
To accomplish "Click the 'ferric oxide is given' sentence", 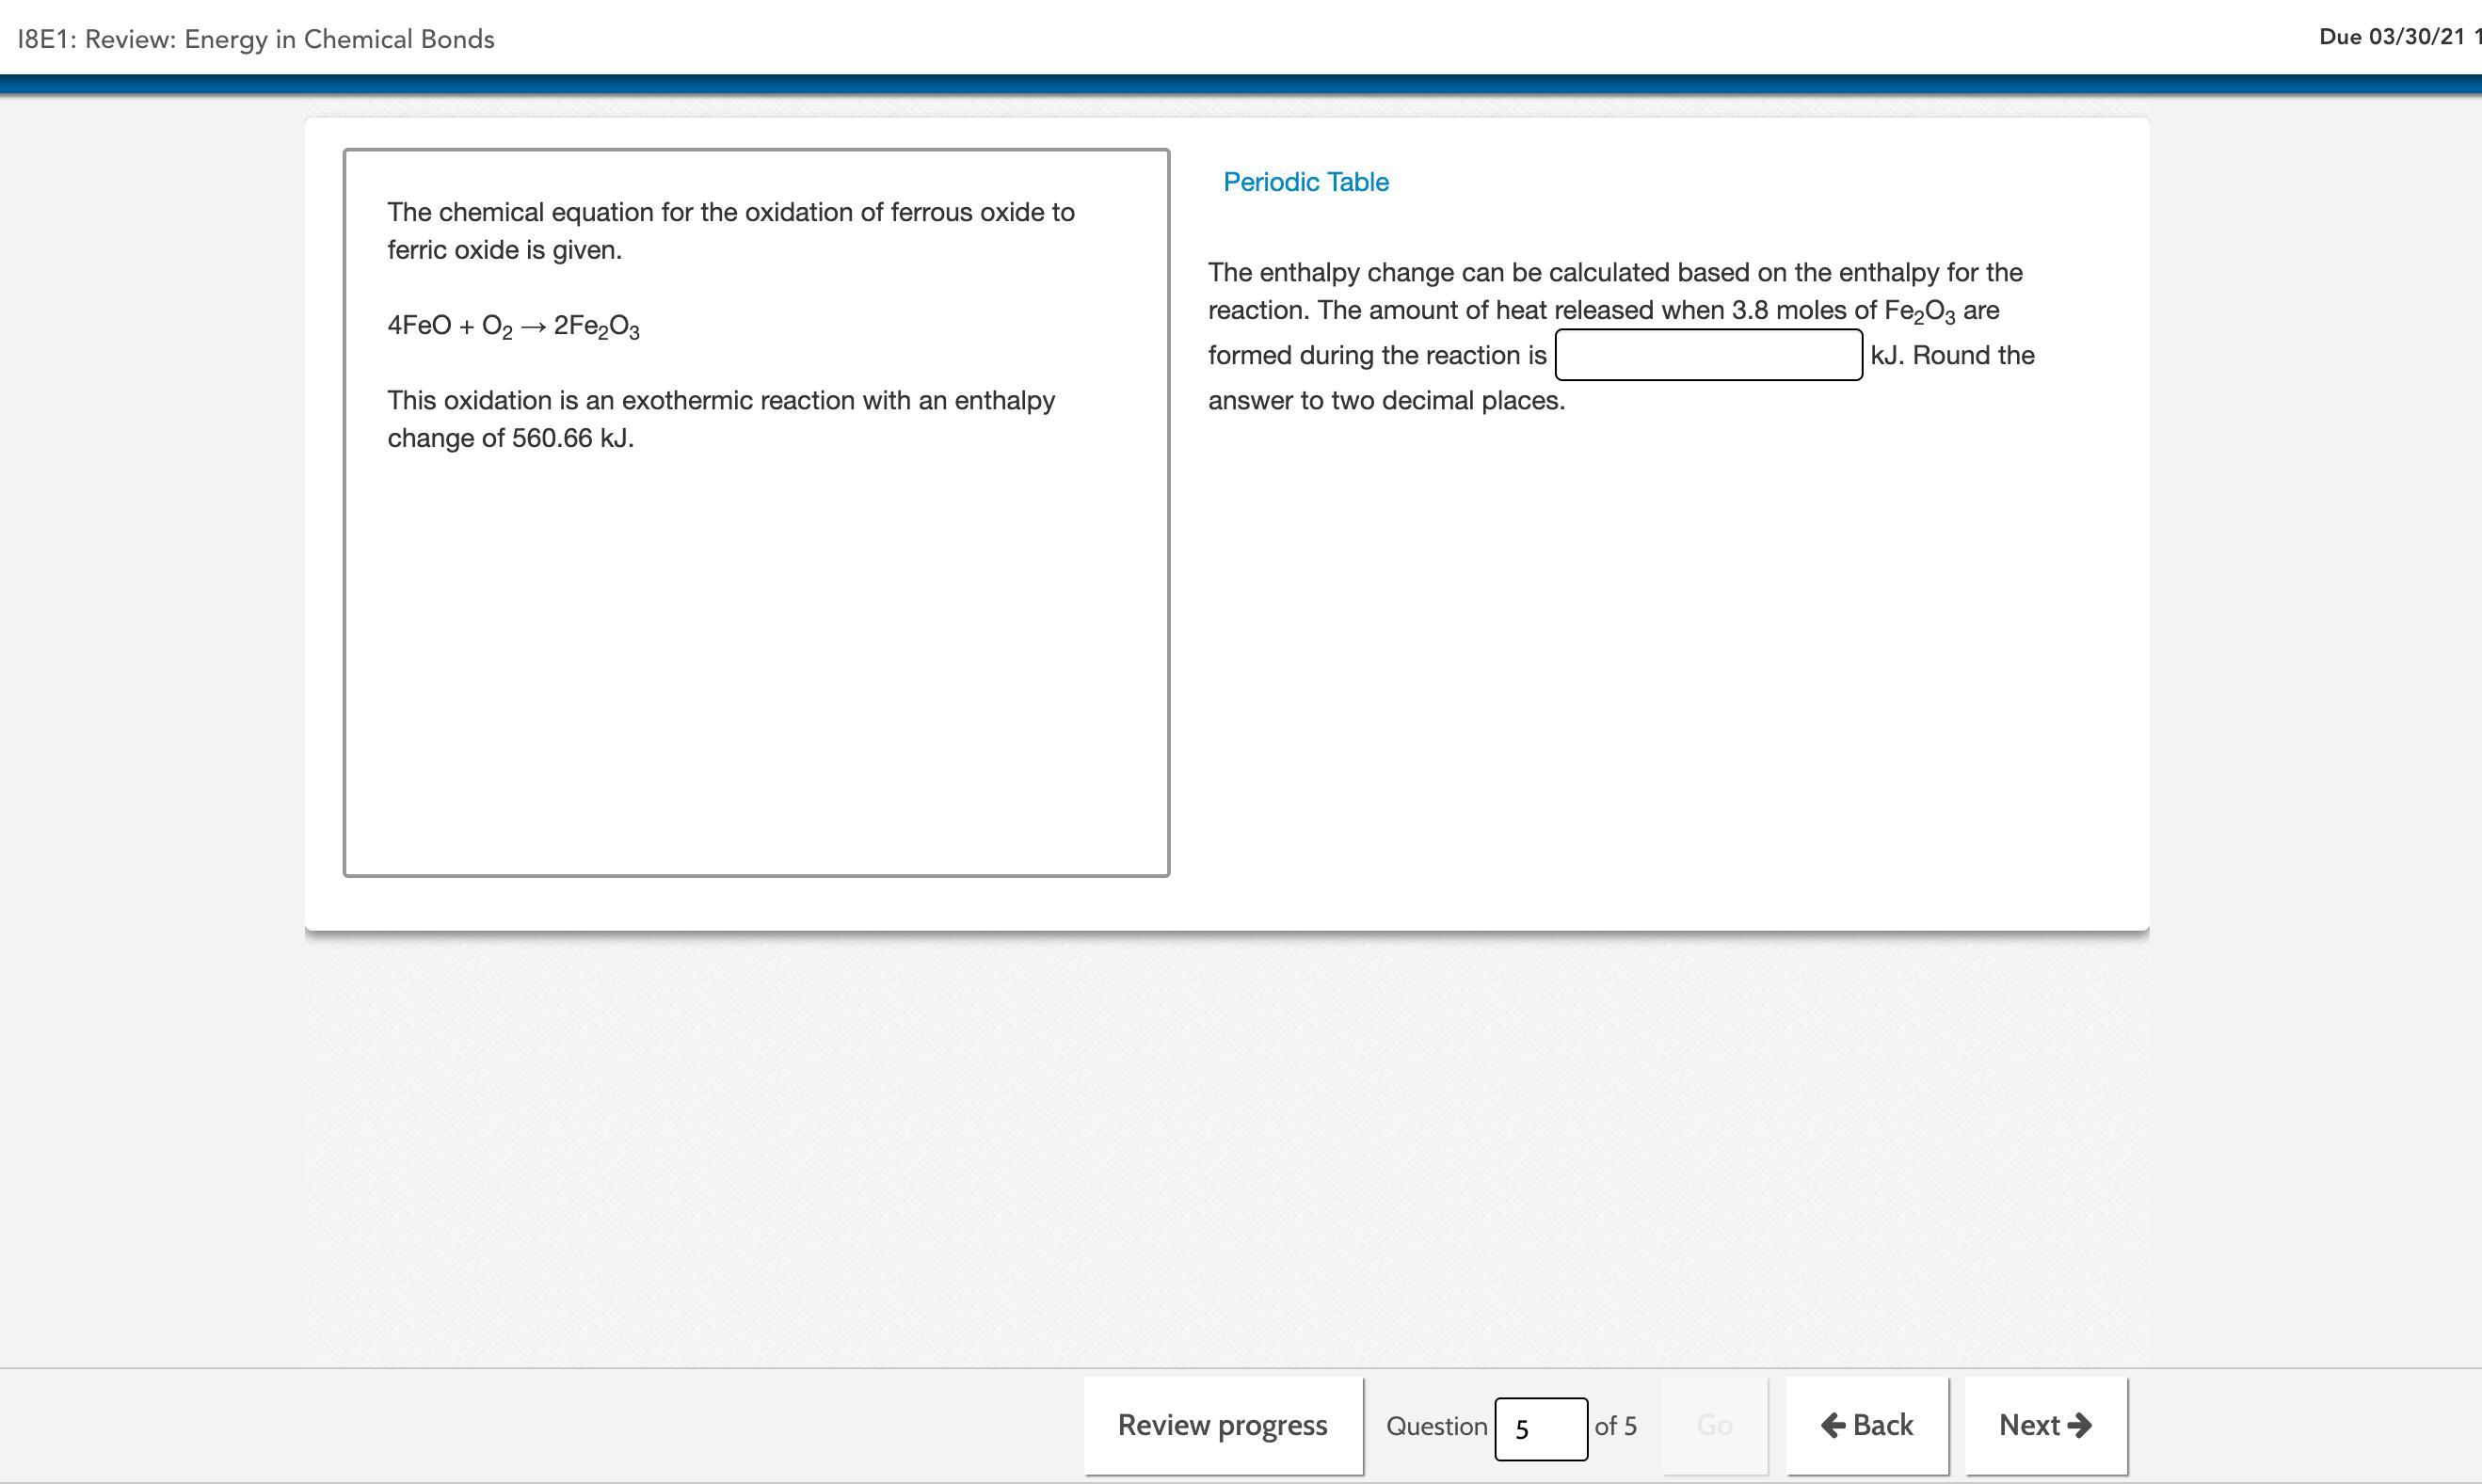I will tap(505, 250).
